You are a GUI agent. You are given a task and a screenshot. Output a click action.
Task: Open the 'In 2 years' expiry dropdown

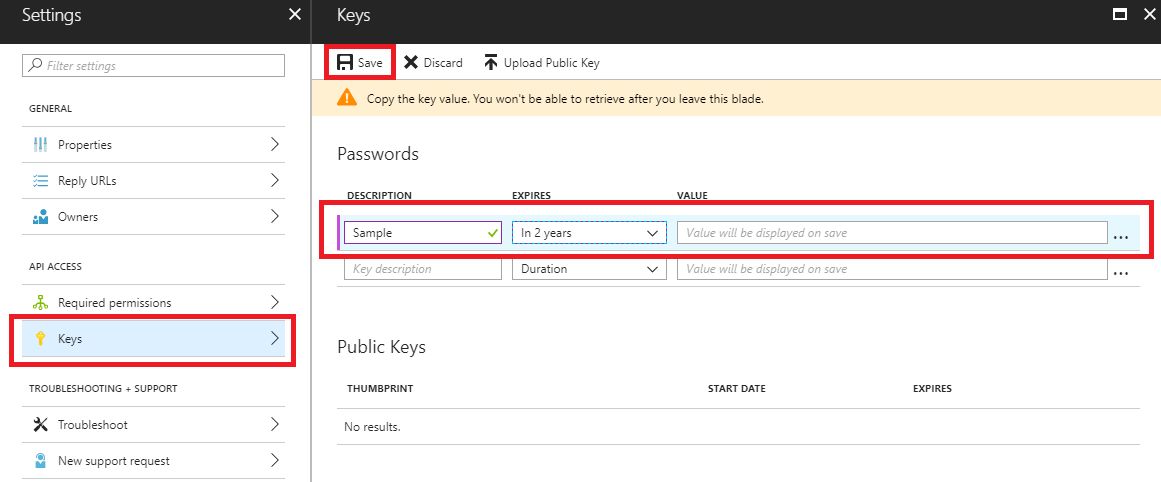(589, 232)
